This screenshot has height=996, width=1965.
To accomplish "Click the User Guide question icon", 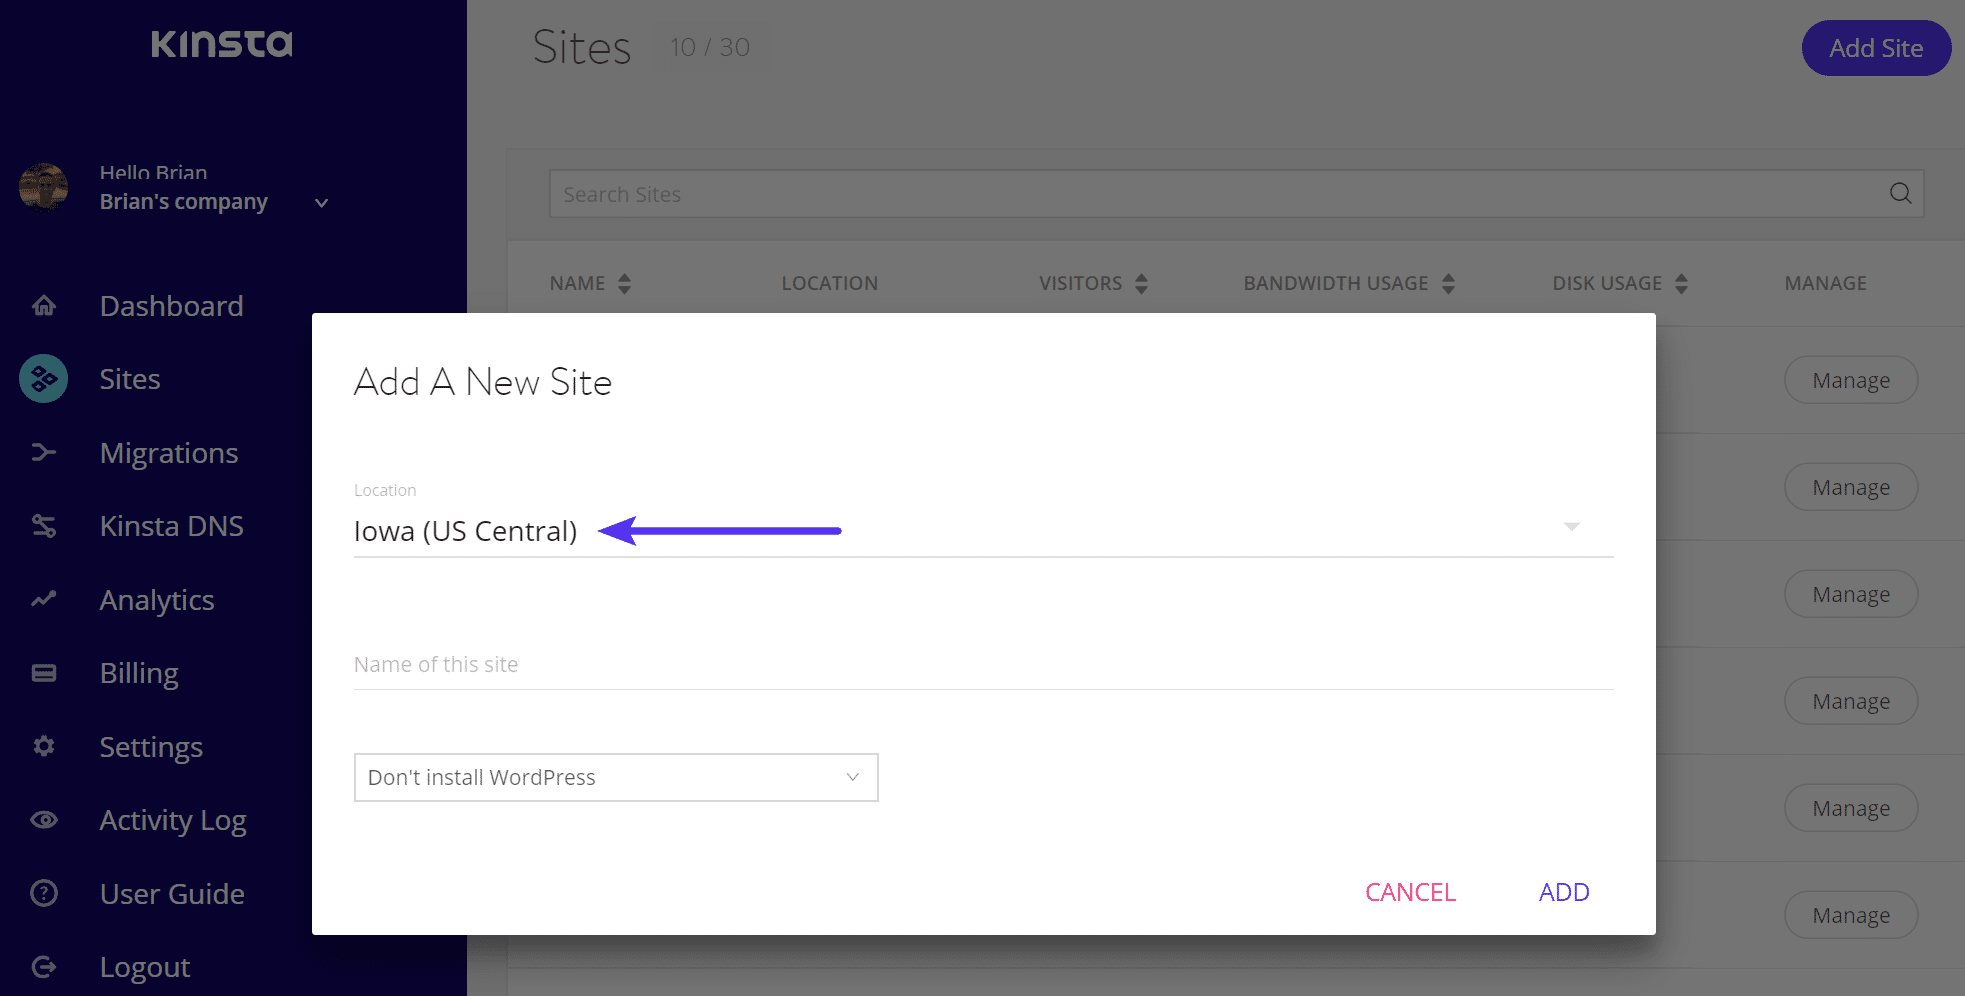I will 44,893.
